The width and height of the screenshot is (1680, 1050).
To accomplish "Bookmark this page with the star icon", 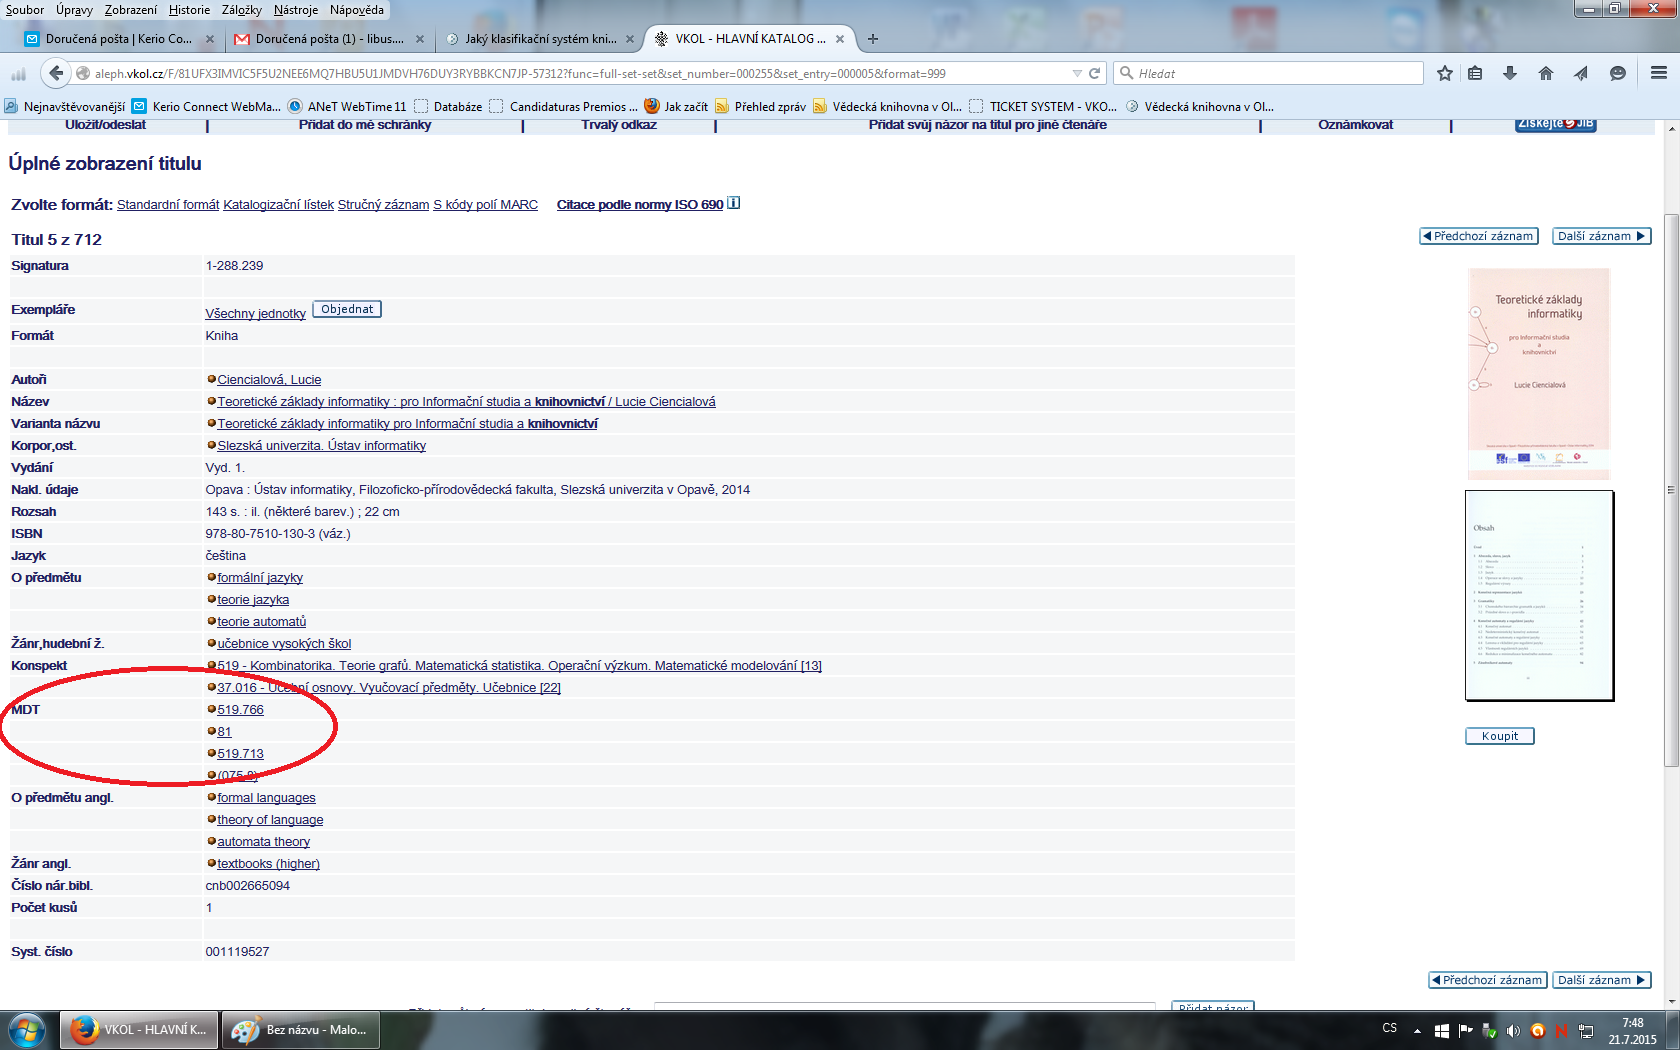I will click(1444, 73).
